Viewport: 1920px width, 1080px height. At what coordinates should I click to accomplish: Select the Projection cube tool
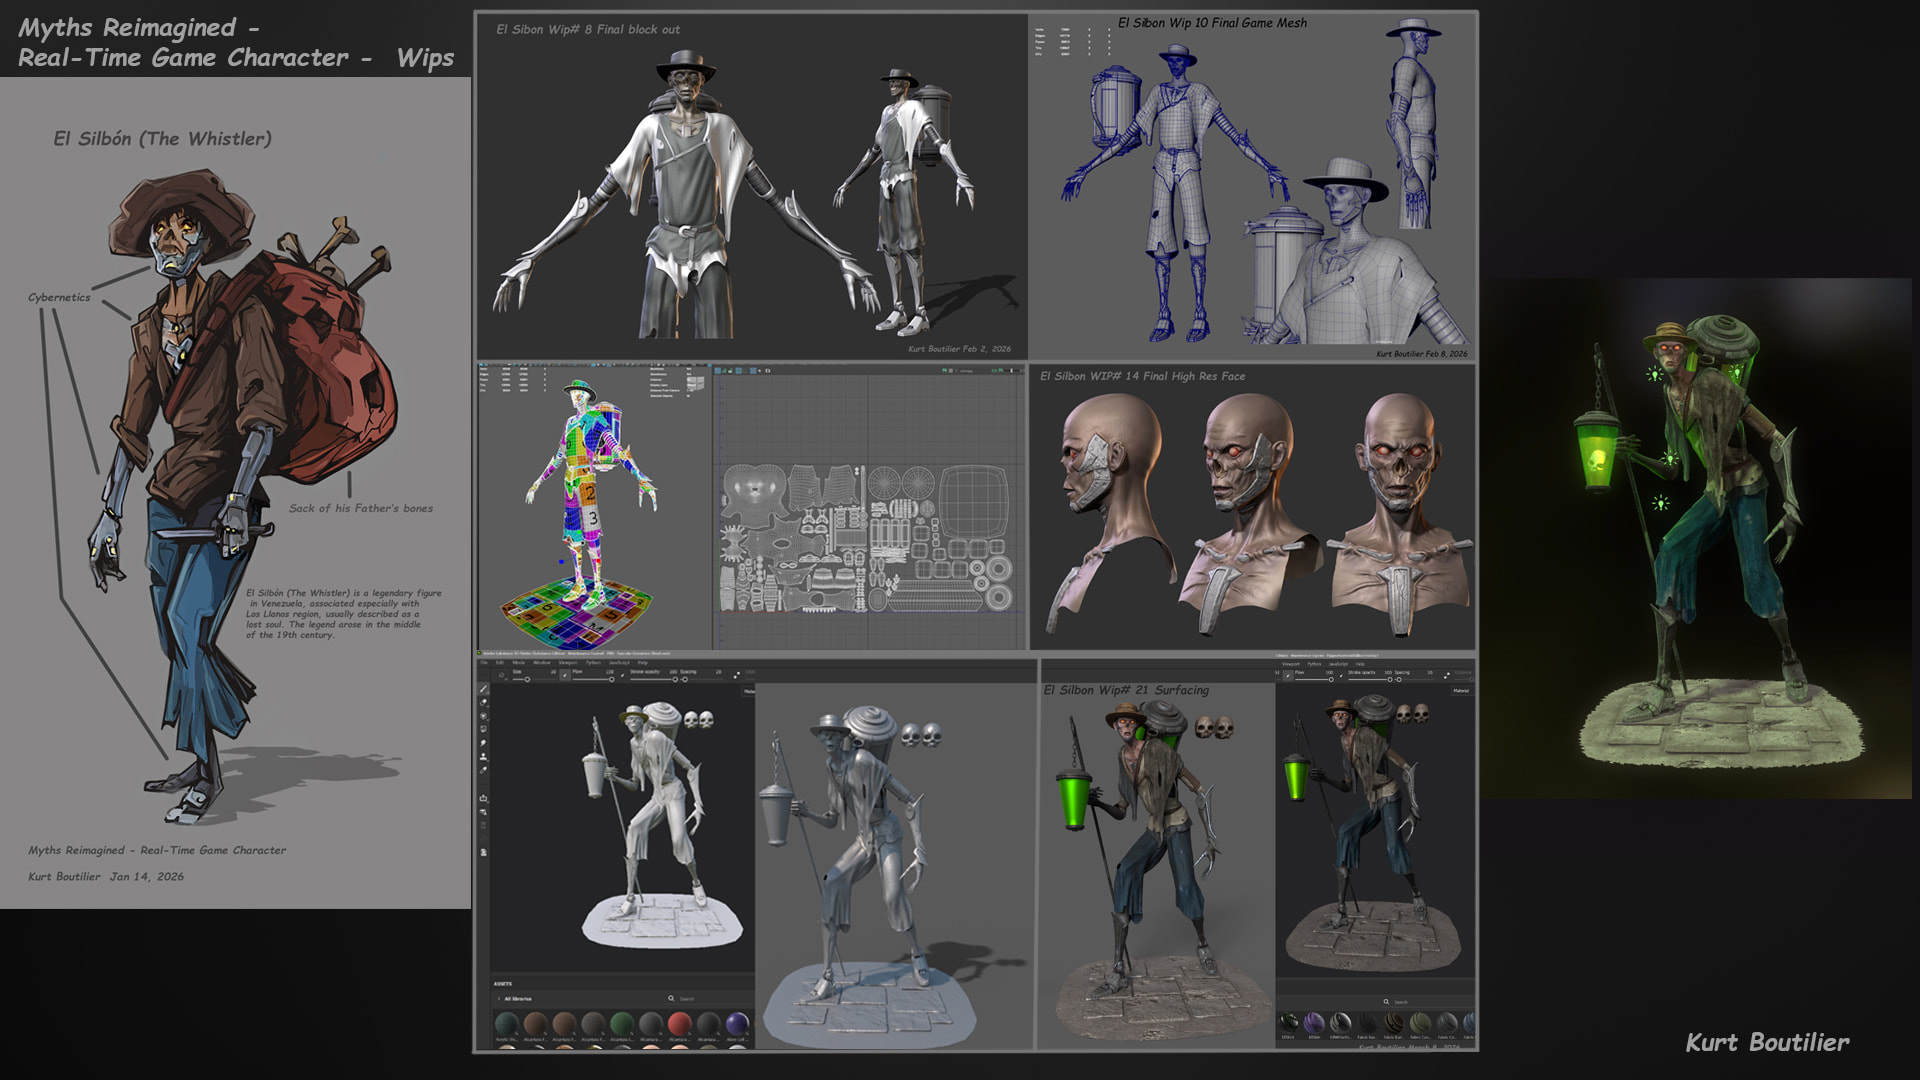[483, 716]
